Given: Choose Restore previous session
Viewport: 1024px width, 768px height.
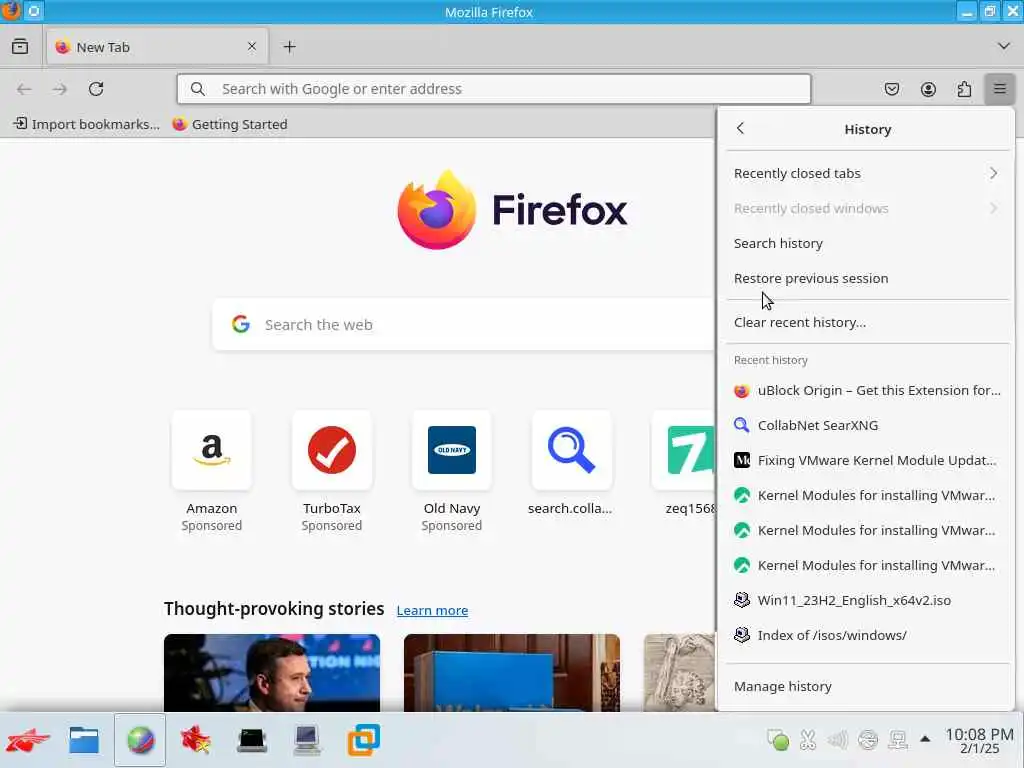Looking at the screenshot, I should (x=867, y=278).
